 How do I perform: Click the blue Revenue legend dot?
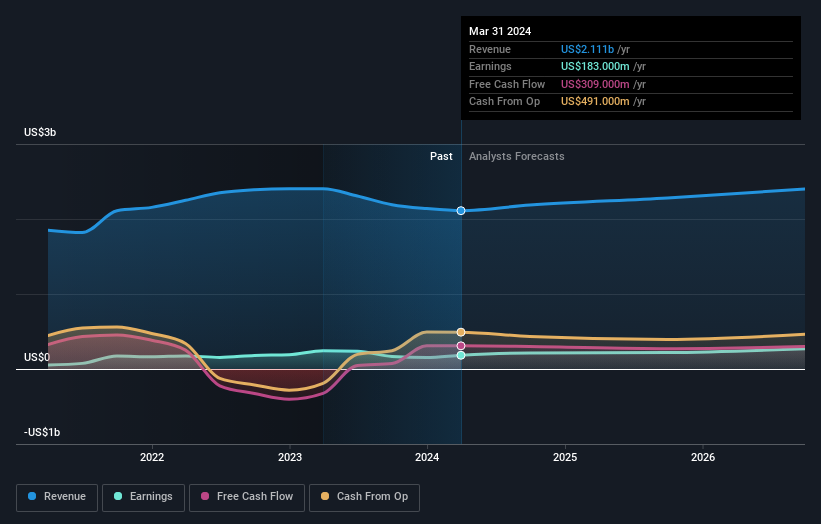pyautogui.click(x=32, y=496)
